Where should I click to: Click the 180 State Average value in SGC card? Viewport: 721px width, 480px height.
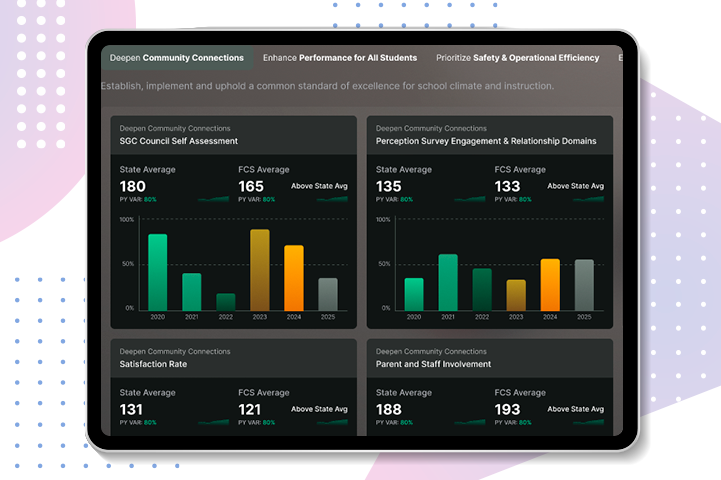[x=133, y=187]
